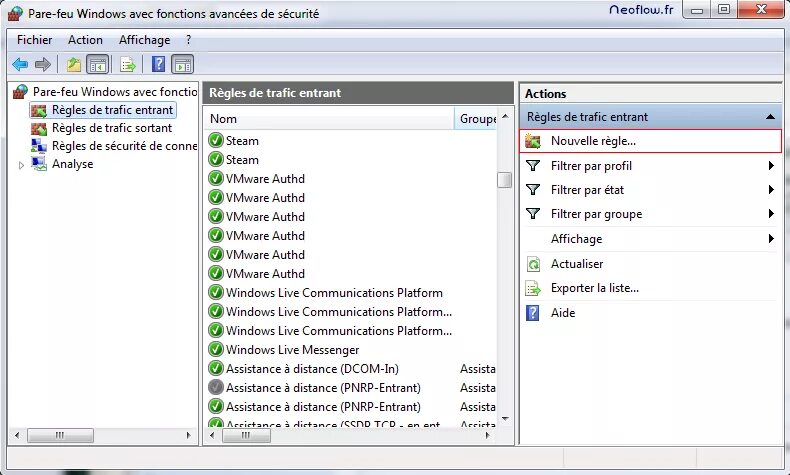Click the rule list vertical scrollbar thumb
790x475 pixels.
[504, 180]
